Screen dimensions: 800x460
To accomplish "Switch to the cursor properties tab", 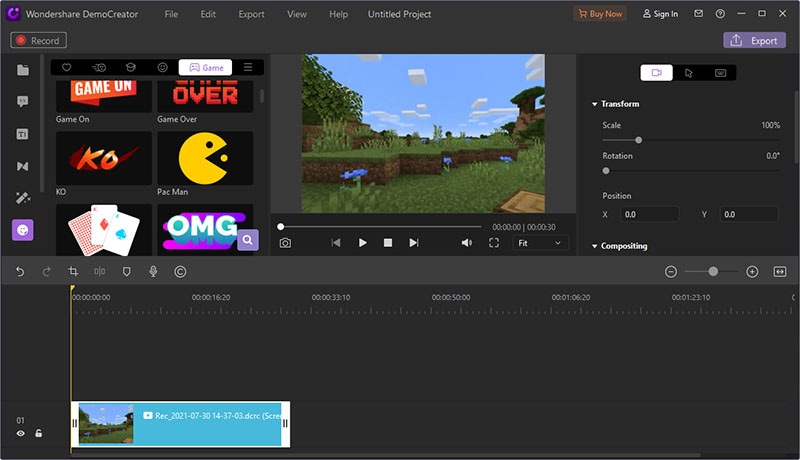I will point(688,72).
